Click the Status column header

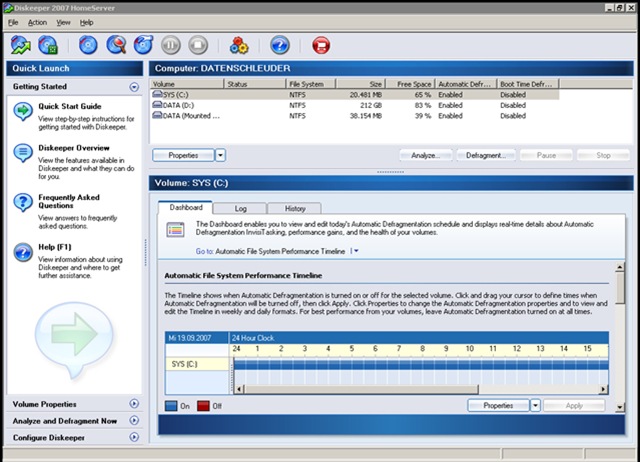(255, 84)
